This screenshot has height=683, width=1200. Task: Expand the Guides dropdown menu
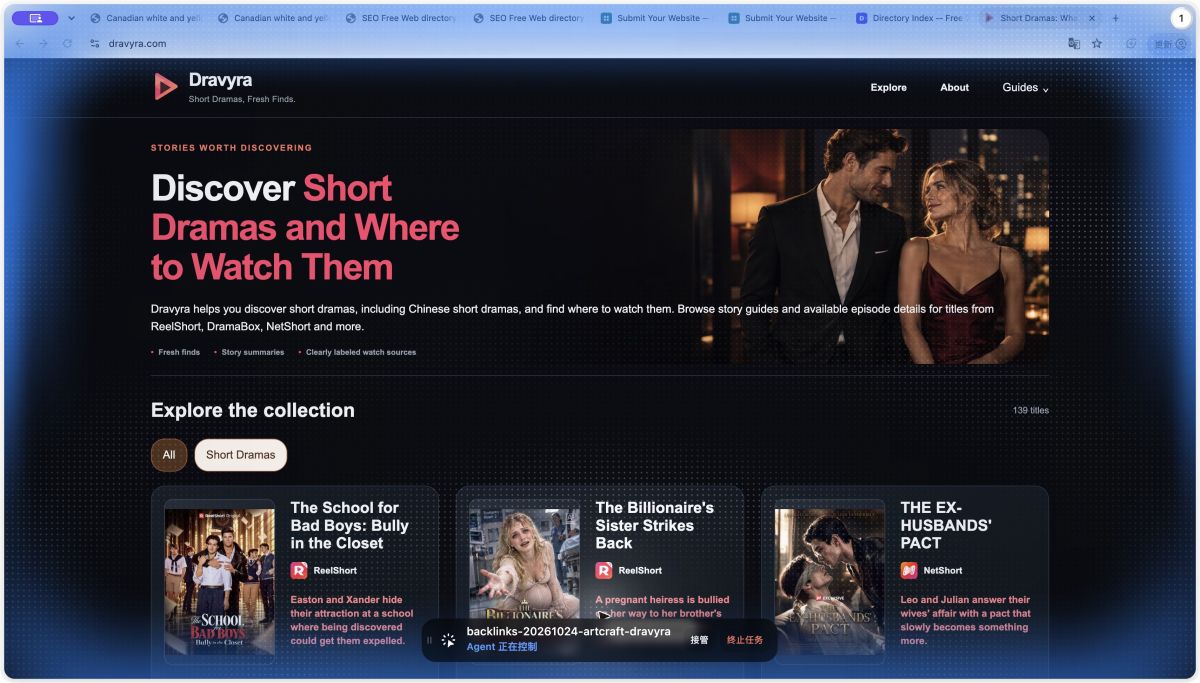point(1025,88)
